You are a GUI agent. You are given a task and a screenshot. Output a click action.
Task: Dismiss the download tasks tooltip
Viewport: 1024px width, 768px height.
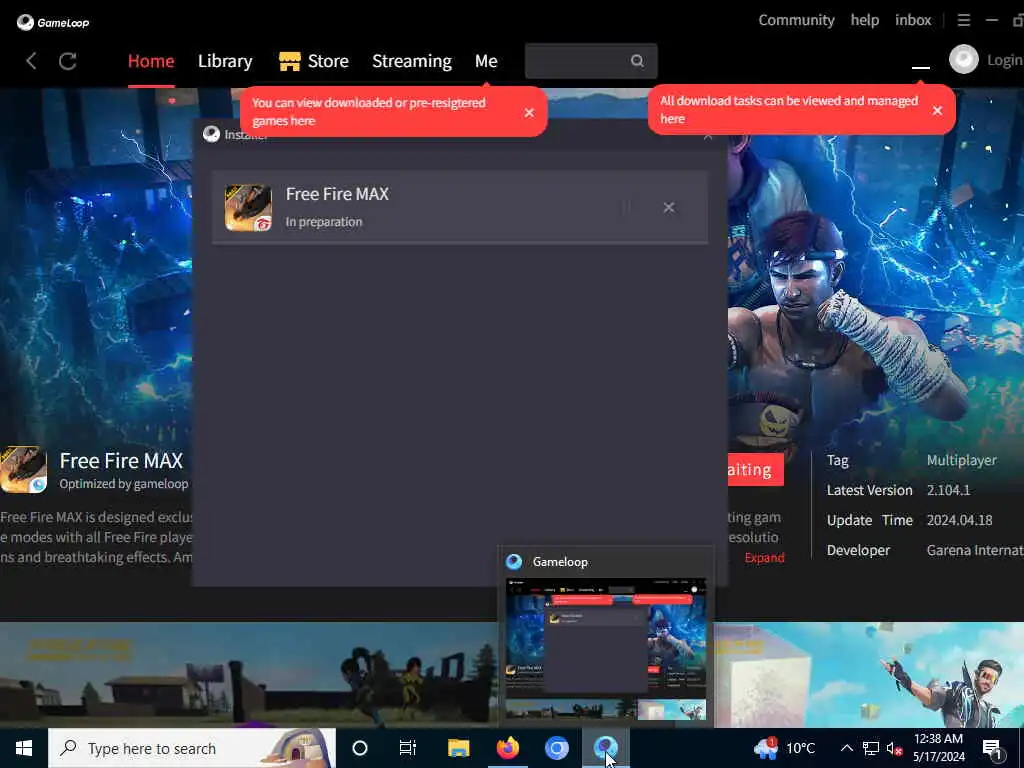click(x=938, y=110)
